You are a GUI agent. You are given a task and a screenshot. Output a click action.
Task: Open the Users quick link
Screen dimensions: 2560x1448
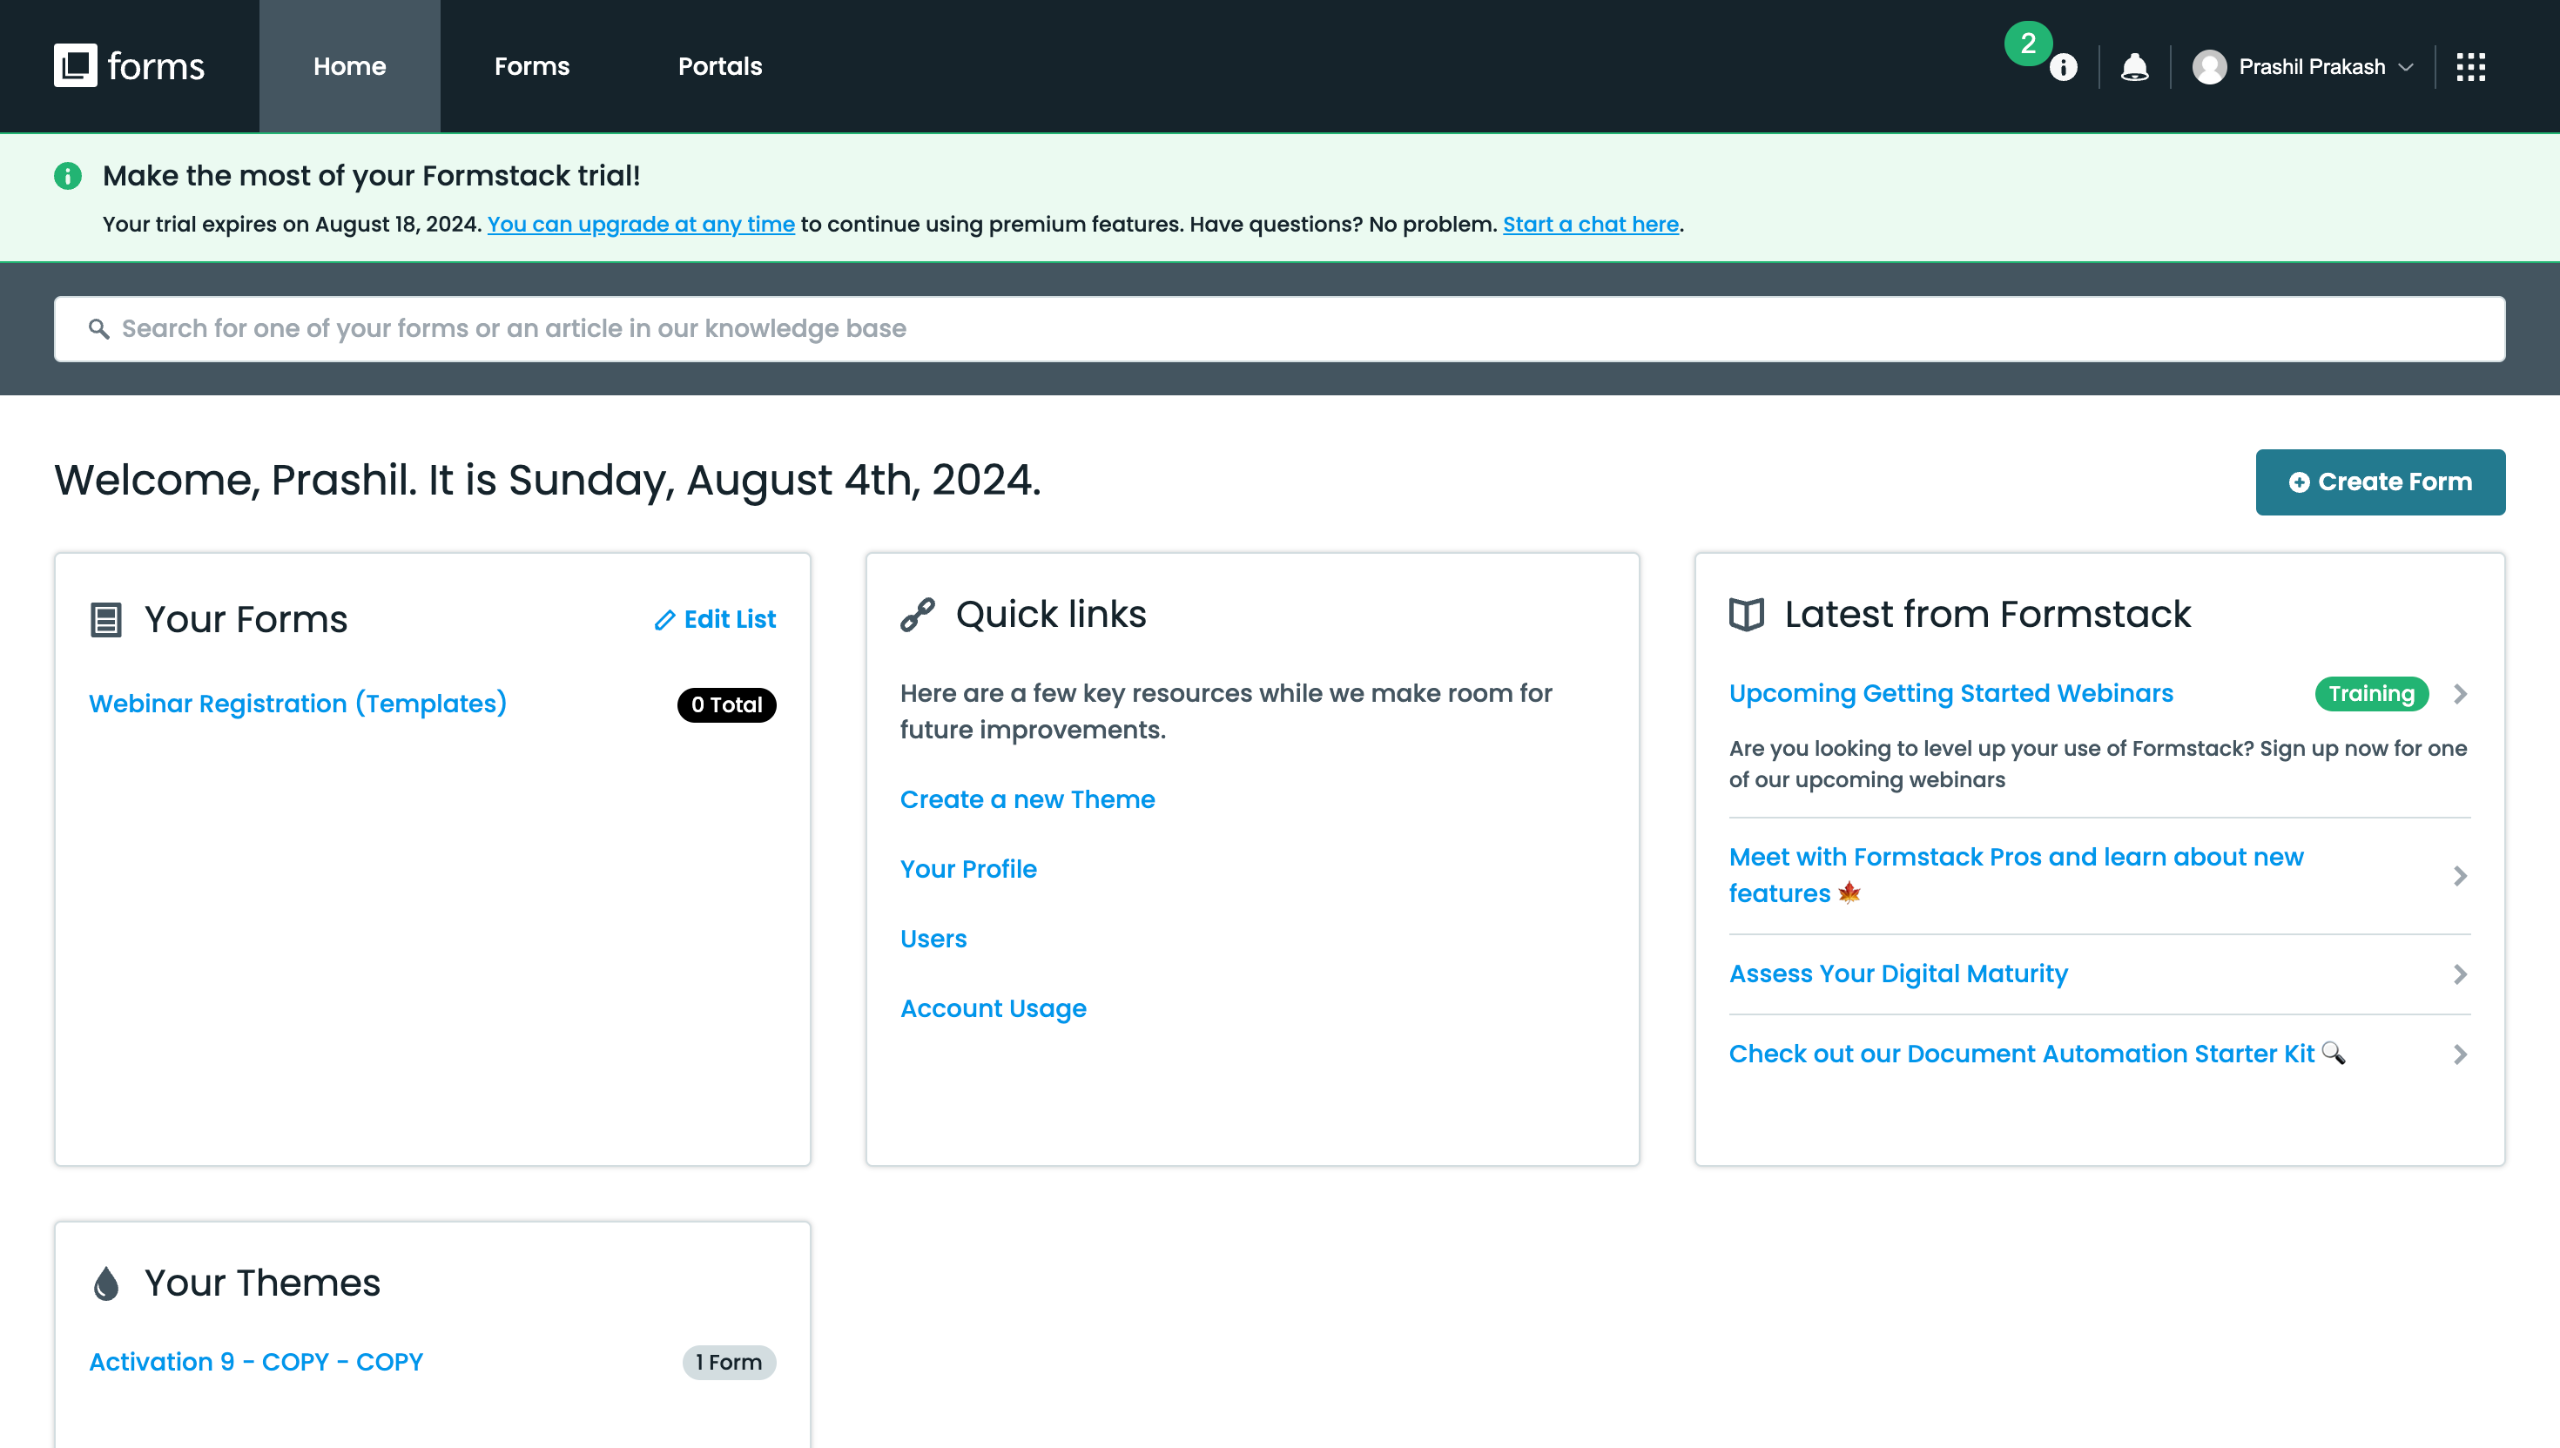click(x=933, y=939)
